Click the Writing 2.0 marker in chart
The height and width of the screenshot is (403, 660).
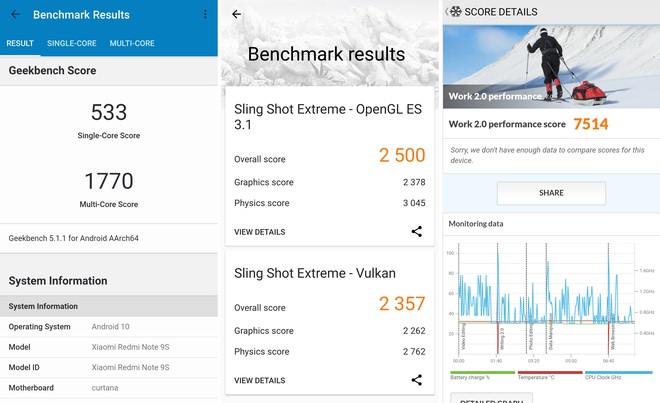coord(502,339)
